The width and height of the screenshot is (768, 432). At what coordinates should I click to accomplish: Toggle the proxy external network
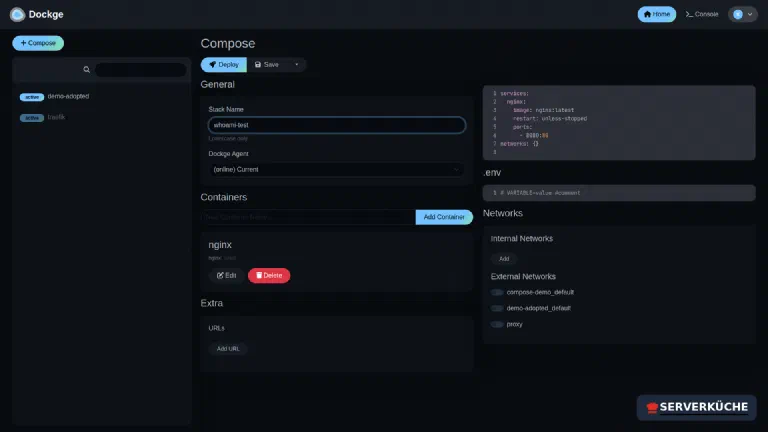pos(497,324)
